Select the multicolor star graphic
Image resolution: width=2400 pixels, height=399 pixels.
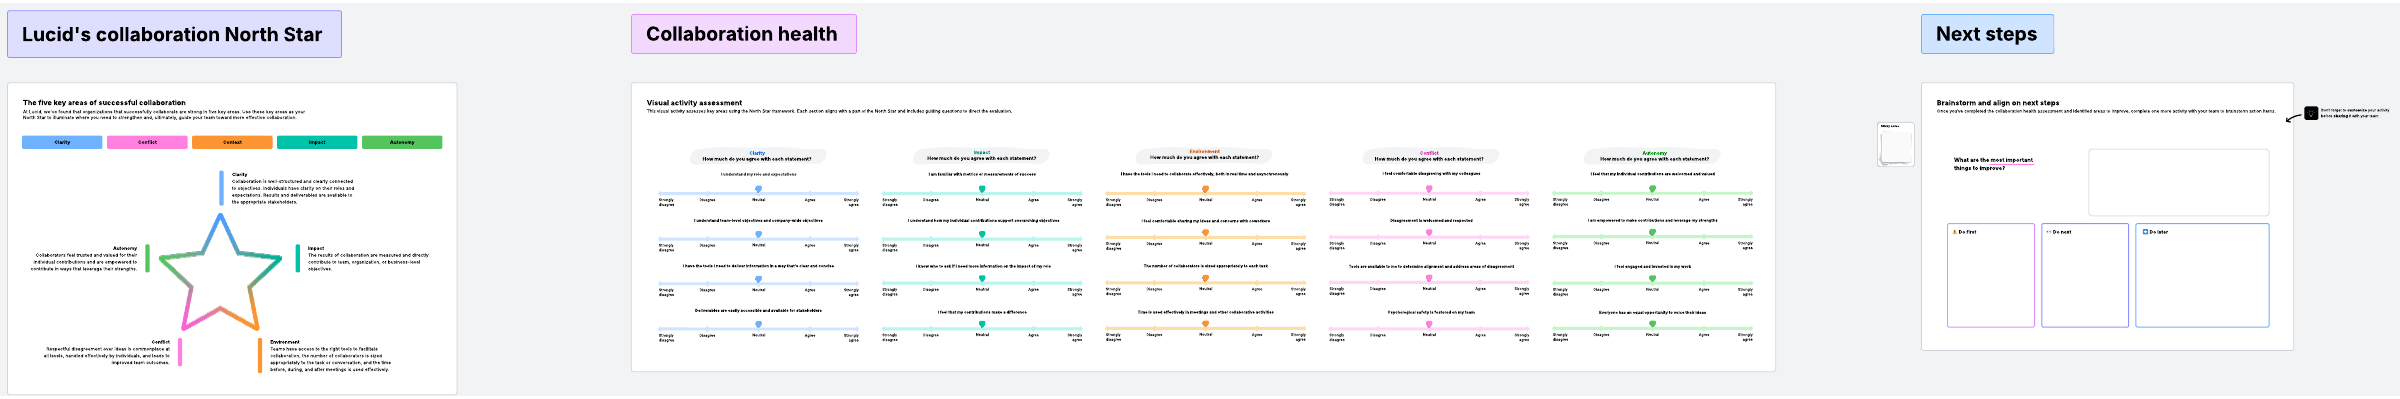(220, 273)
